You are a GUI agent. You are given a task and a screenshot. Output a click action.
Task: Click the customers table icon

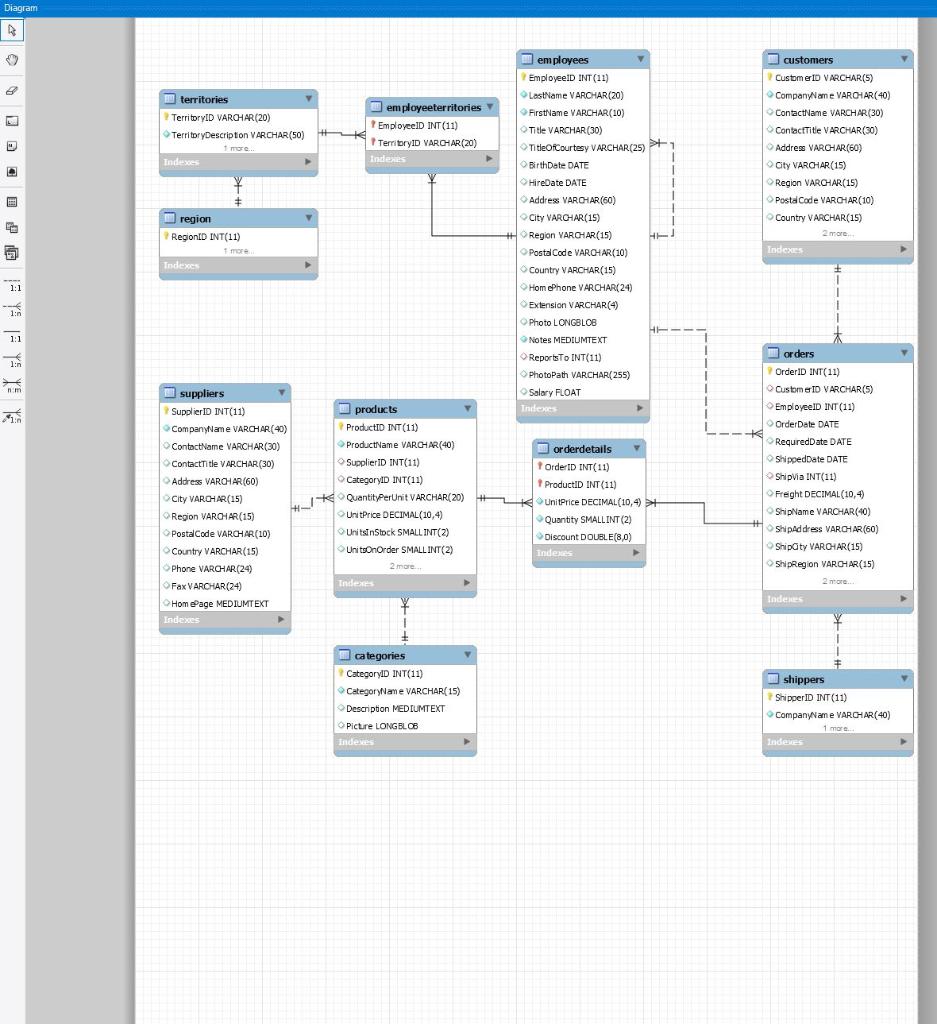773,59
